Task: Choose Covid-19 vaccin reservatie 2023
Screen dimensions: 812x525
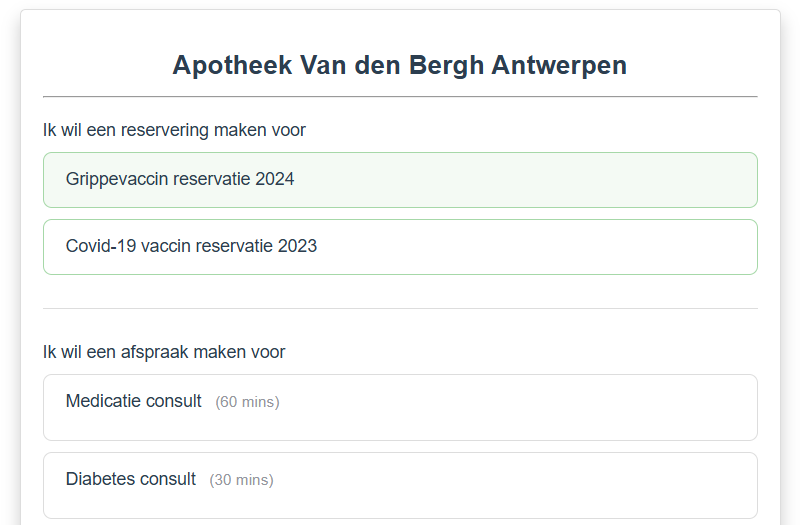Action: pos(400,246)
